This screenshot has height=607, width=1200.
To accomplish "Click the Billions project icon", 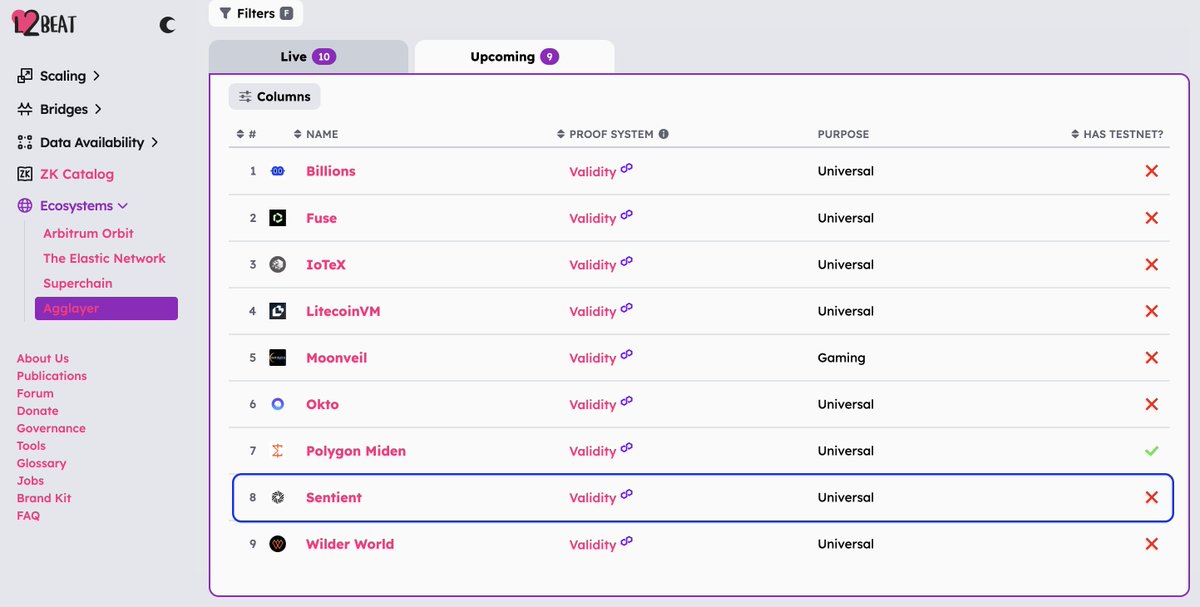I will tap(278, 171).
